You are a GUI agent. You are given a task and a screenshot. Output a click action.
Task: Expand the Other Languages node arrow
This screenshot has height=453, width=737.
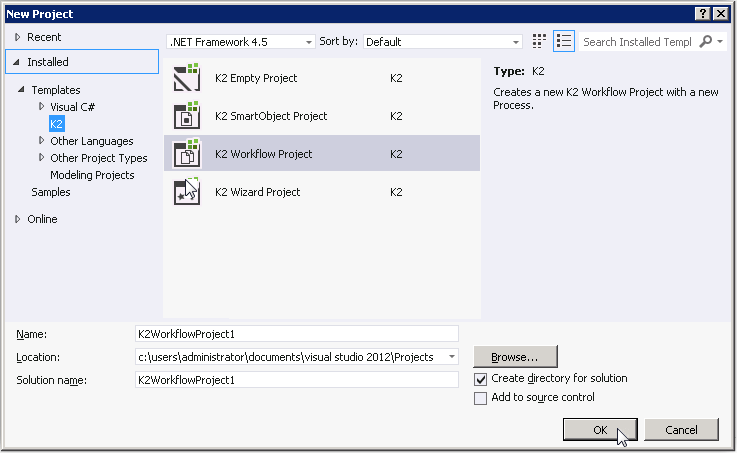(41, 140)
